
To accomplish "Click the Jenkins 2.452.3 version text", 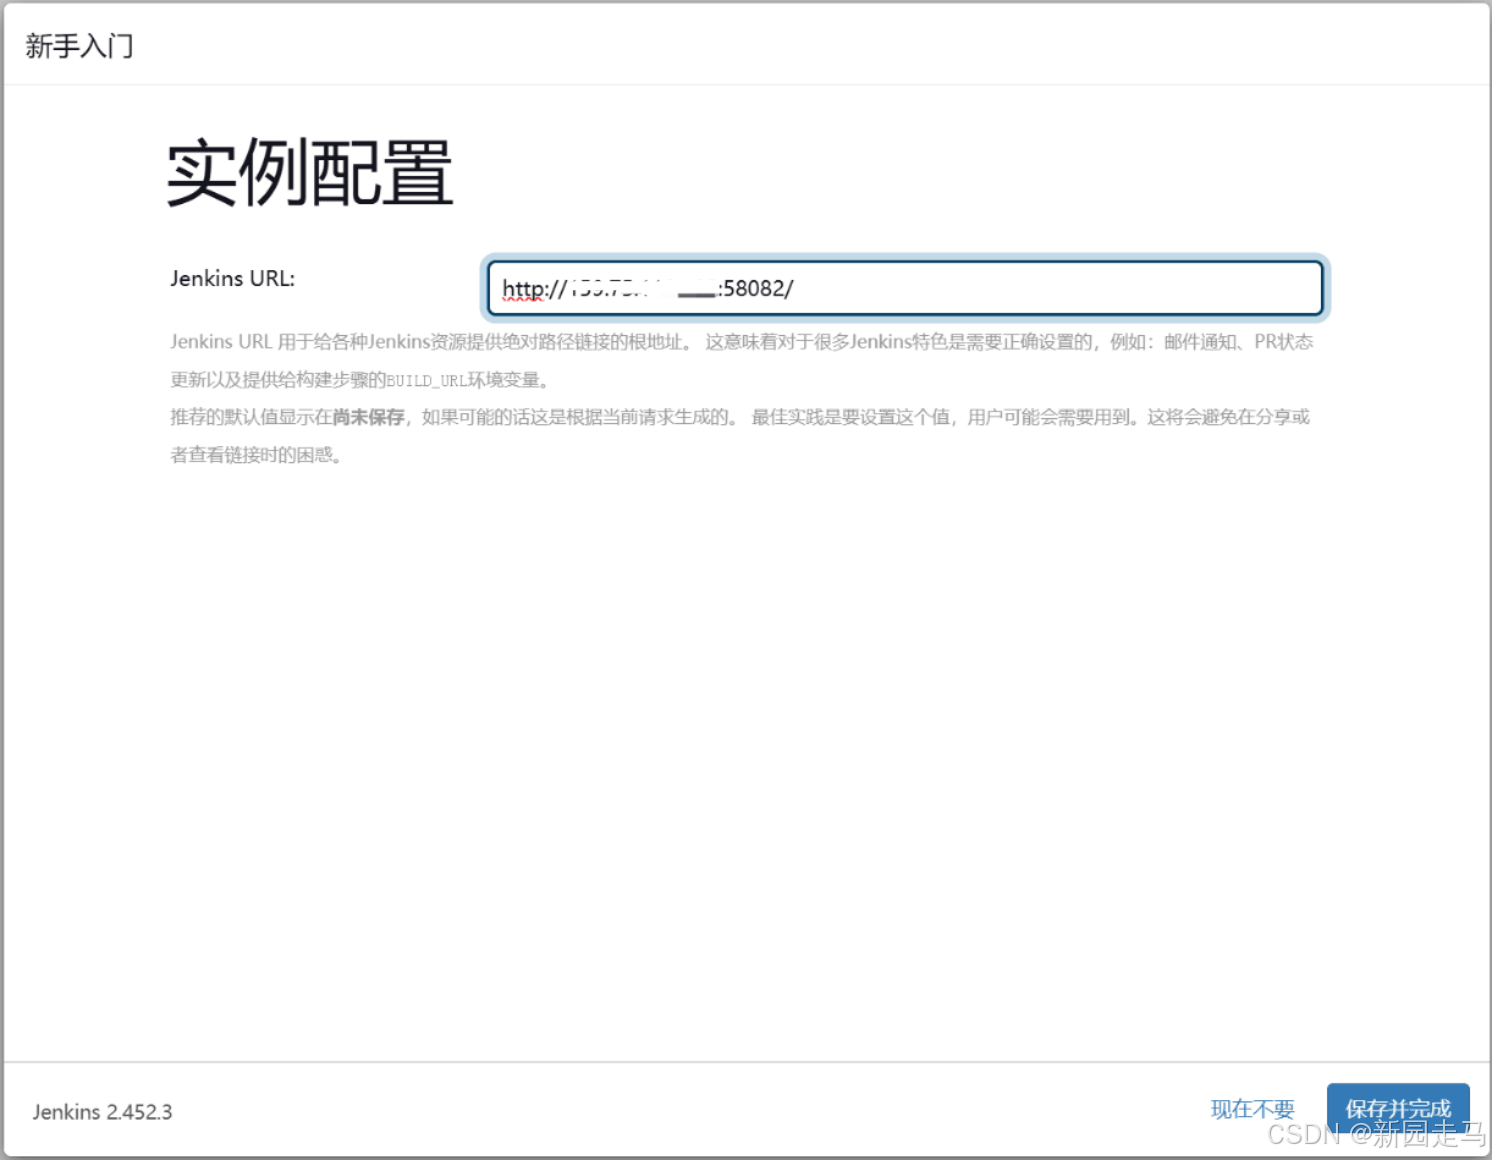I will click(x=102, y=1112).
